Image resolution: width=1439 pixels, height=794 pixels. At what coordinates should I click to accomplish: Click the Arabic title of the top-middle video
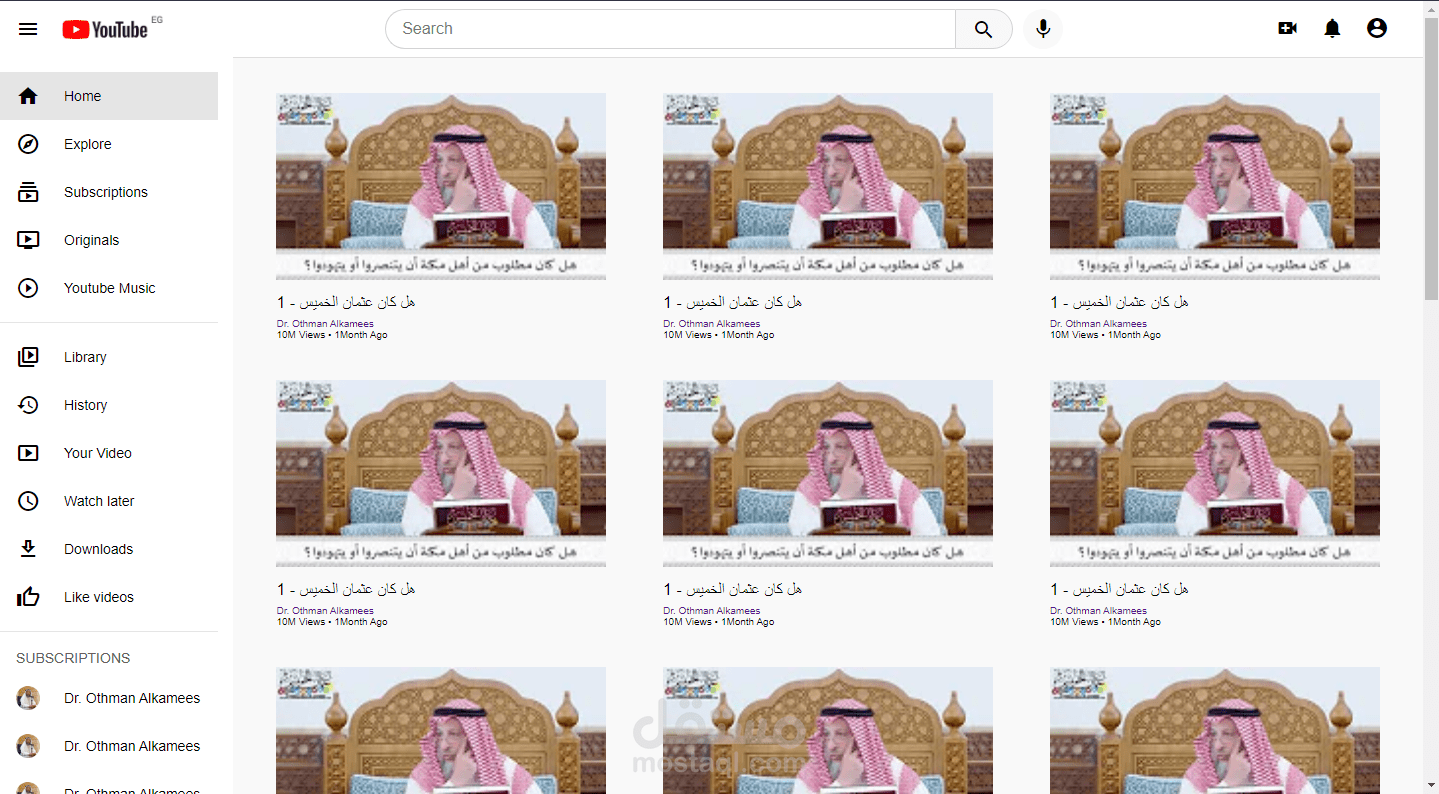(x=733, y=302)
